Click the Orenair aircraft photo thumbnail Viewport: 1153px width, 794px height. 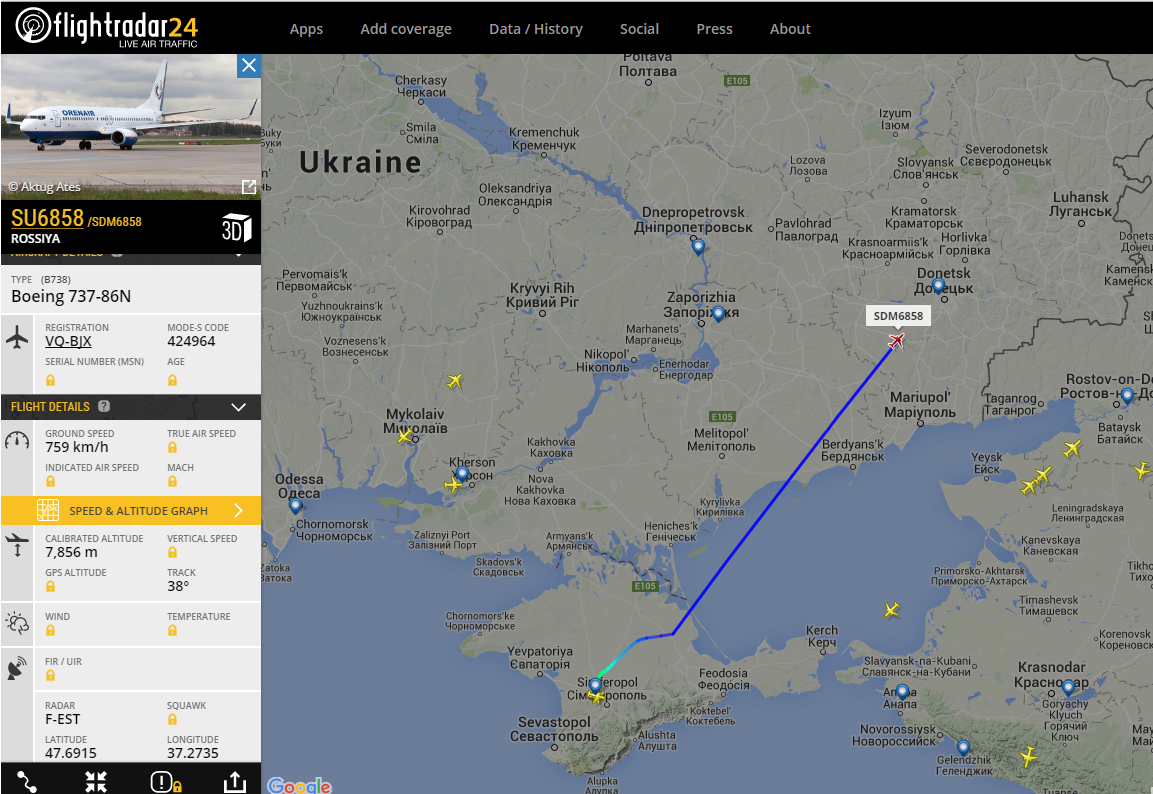(131, 126)
